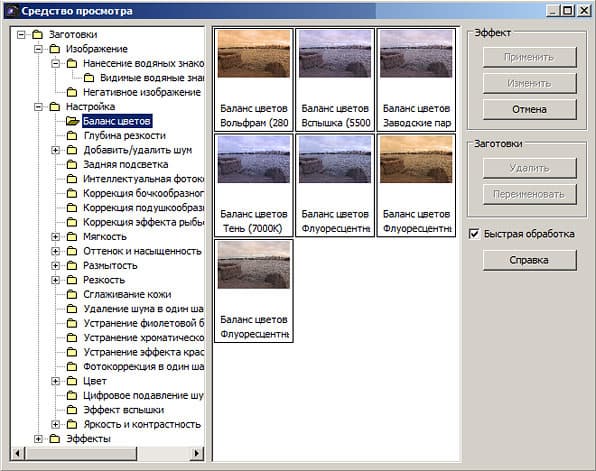Click open folder icon of Баланс цветов
Viewport: 596px width, 471px height.
coord(72,121)
